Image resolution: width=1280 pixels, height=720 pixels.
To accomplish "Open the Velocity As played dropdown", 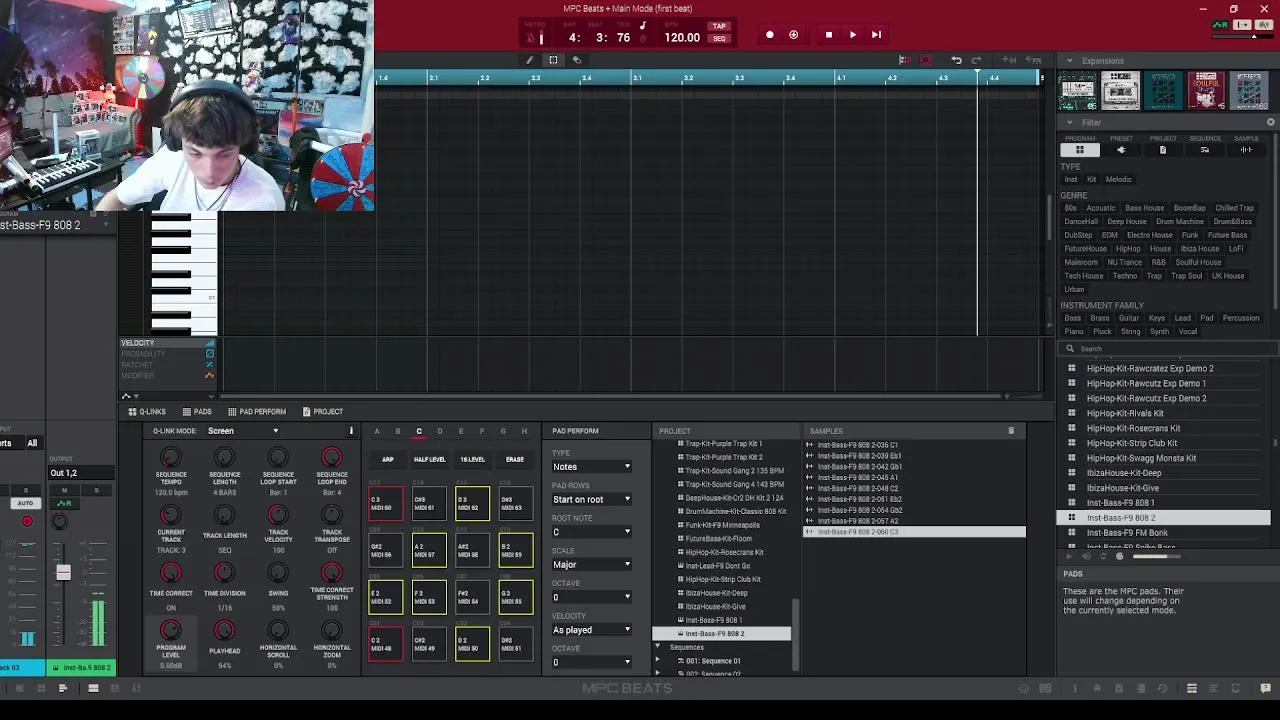I will click(592, 630).
